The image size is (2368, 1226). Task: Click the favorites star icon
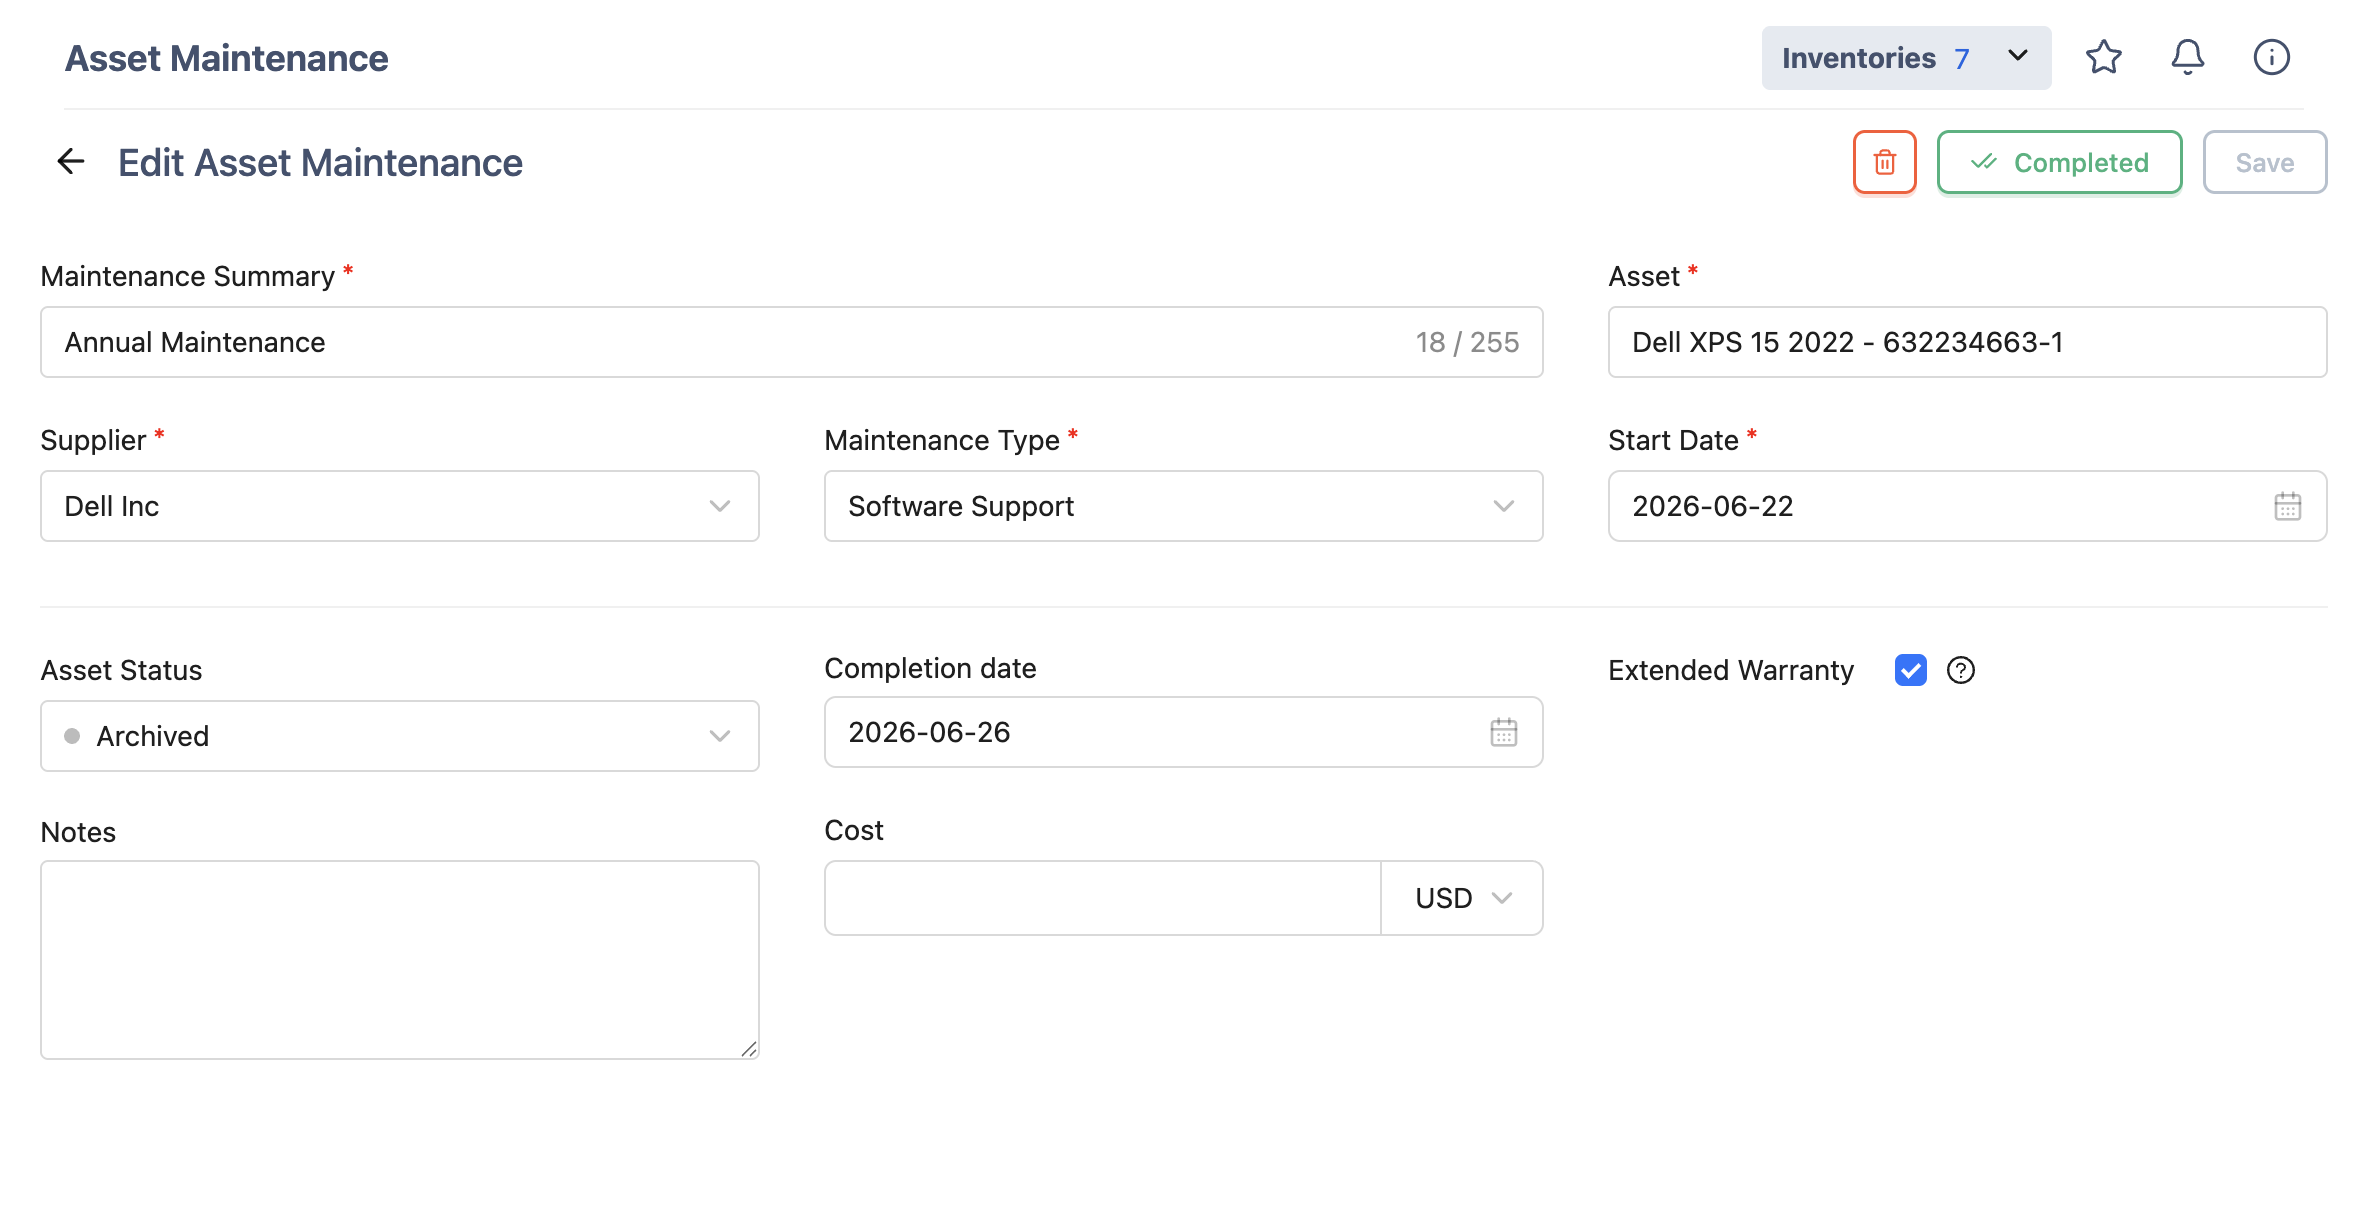point(2103,57)
